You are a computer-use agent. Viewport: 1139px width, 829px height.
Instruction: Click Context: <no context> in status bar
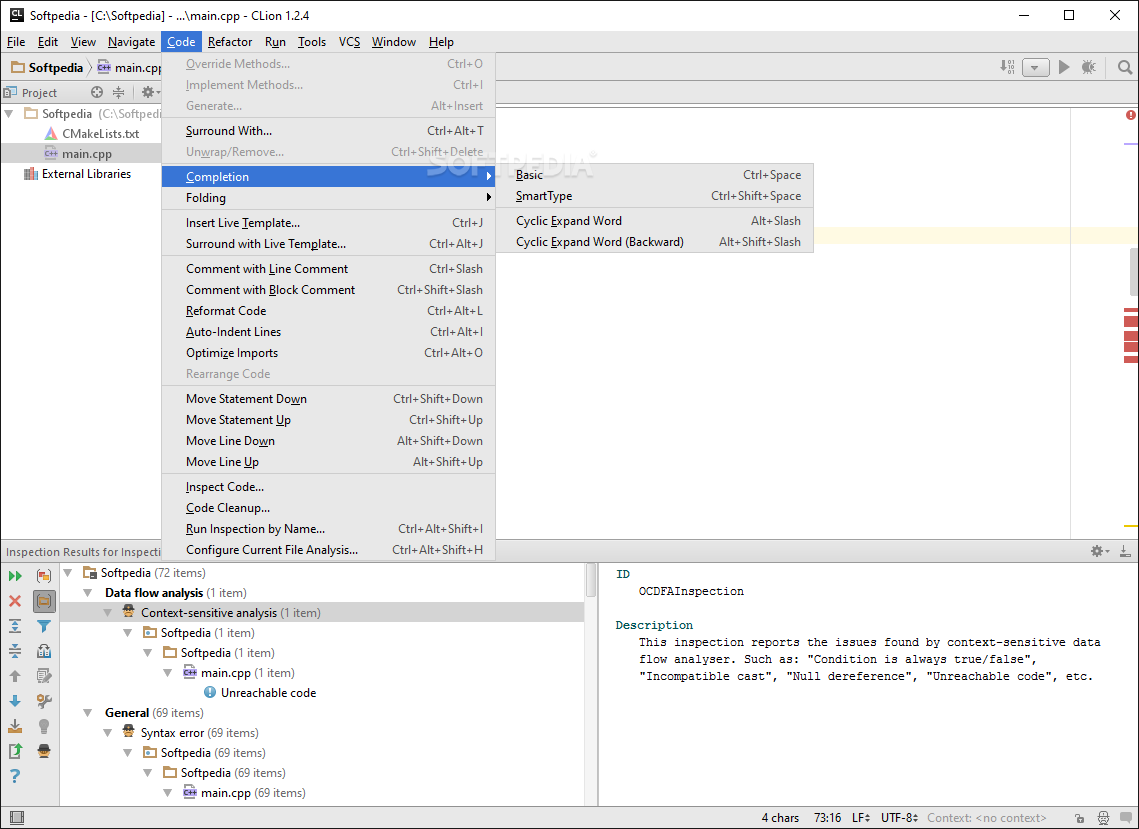pyautogui.click(x=986, y=818)
